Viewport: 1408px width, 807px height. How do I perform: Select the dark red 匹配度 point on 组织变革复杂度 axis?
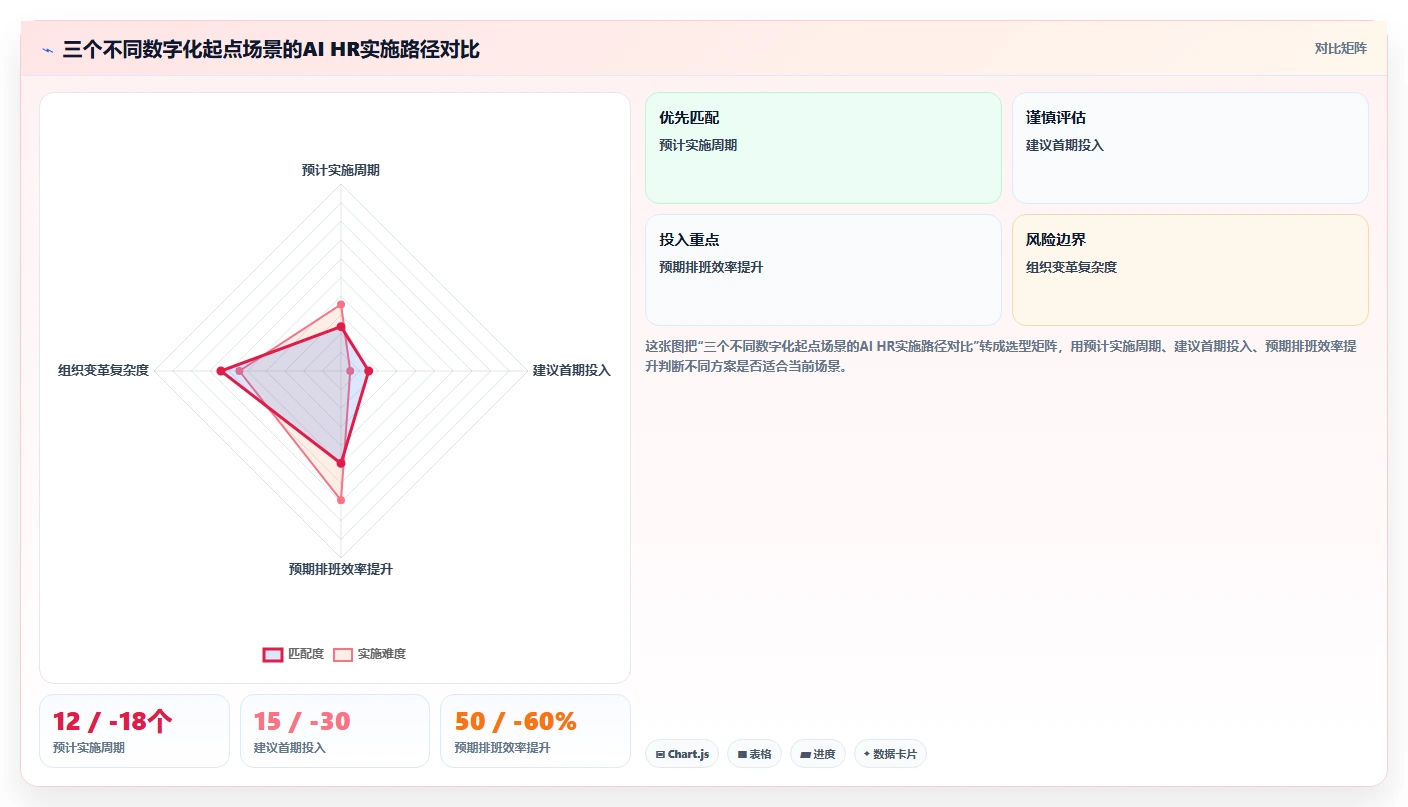(221, 371)
